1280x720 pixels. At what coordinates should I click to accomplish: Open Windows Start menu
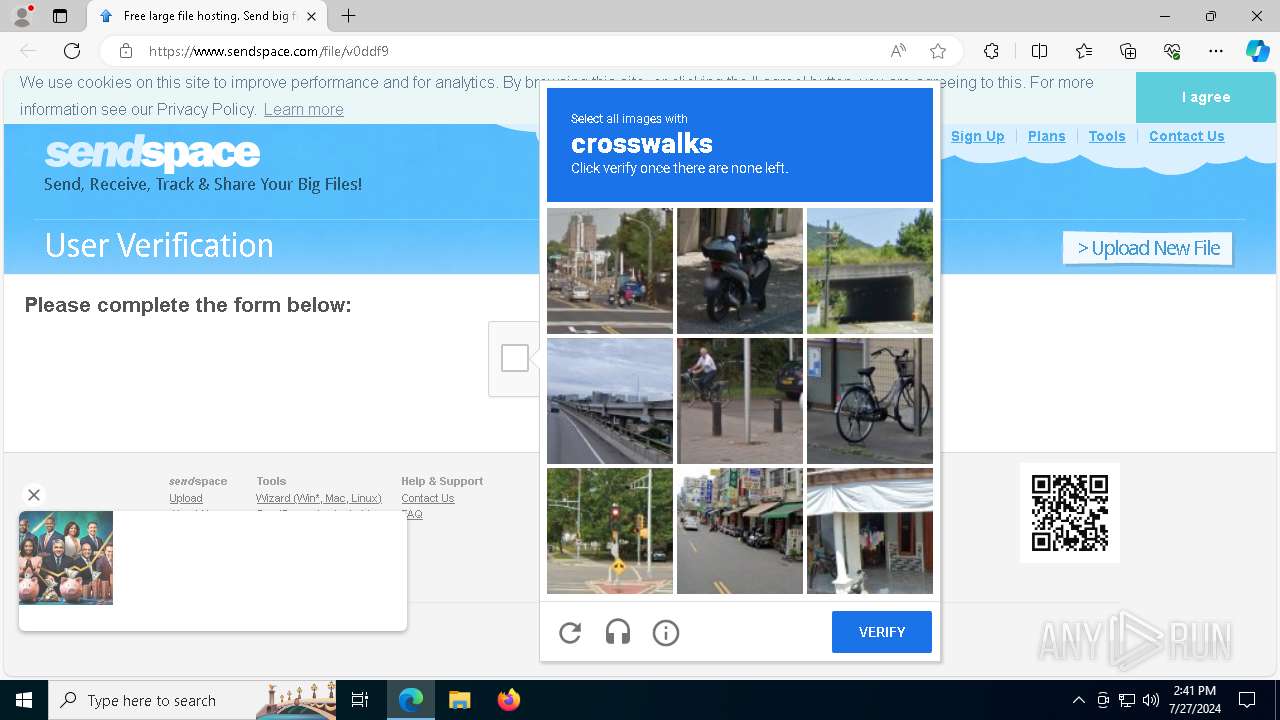point(24,700)
